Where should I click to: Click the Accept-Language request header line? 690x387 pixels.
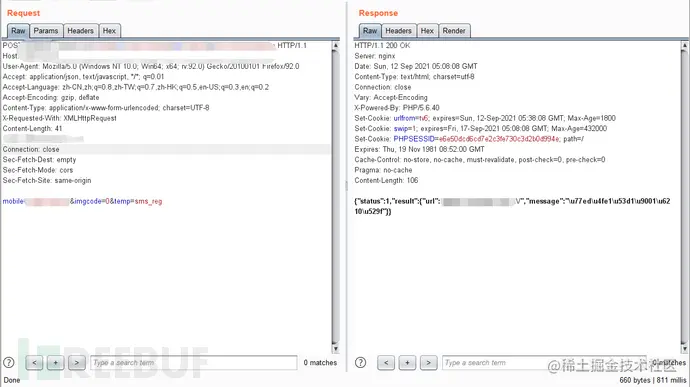[136, 87]
